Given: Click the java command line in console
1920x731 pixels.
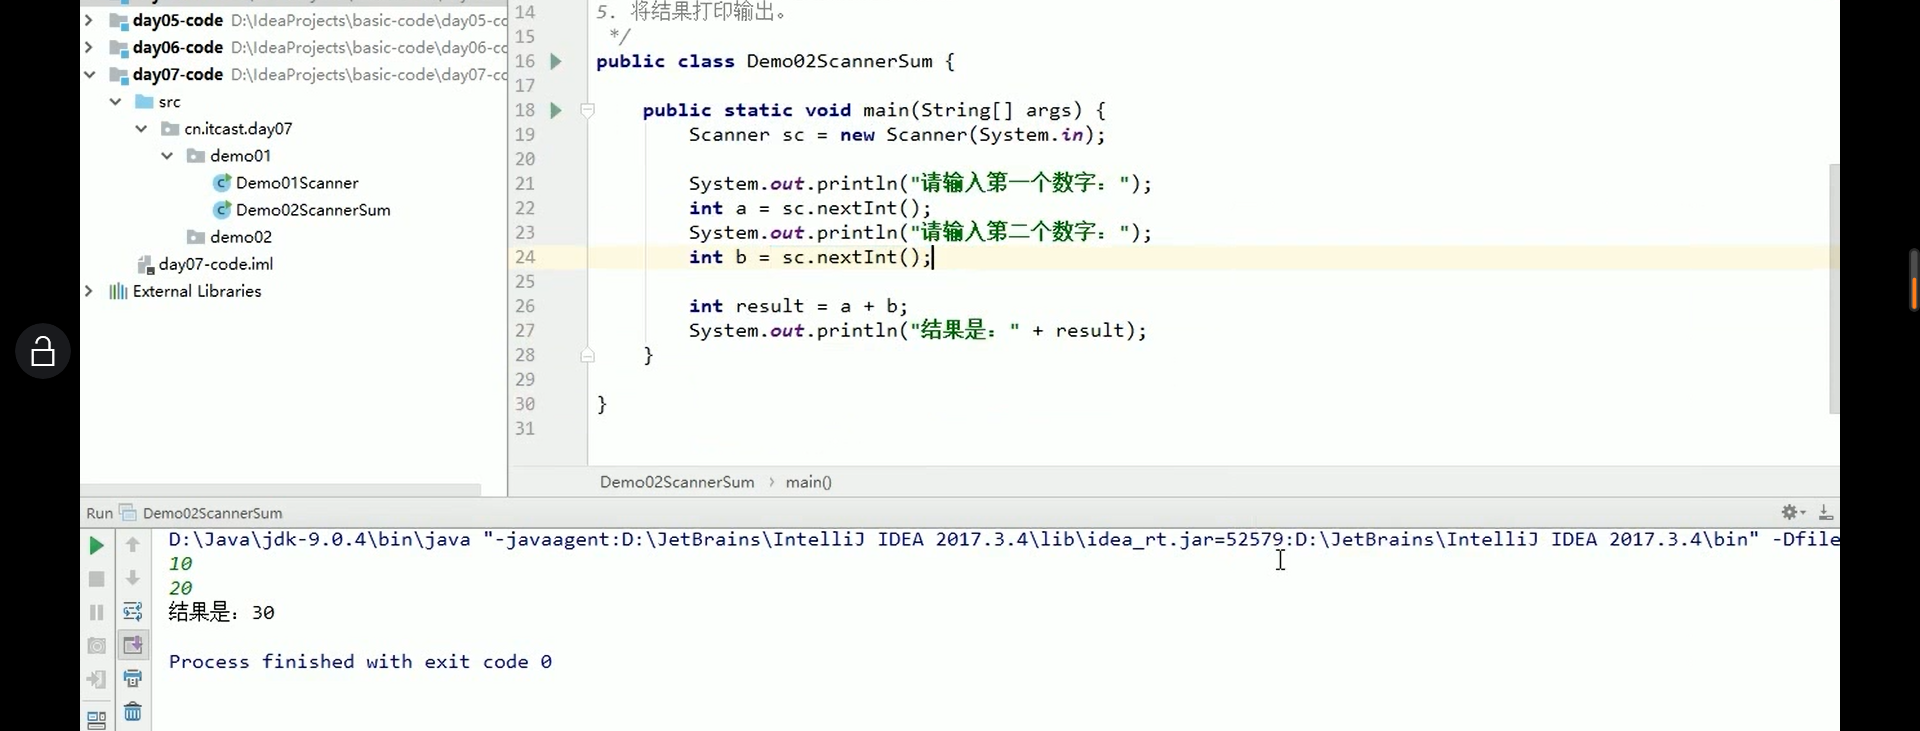Looking at the screenshot, I should pos(1003,539).
